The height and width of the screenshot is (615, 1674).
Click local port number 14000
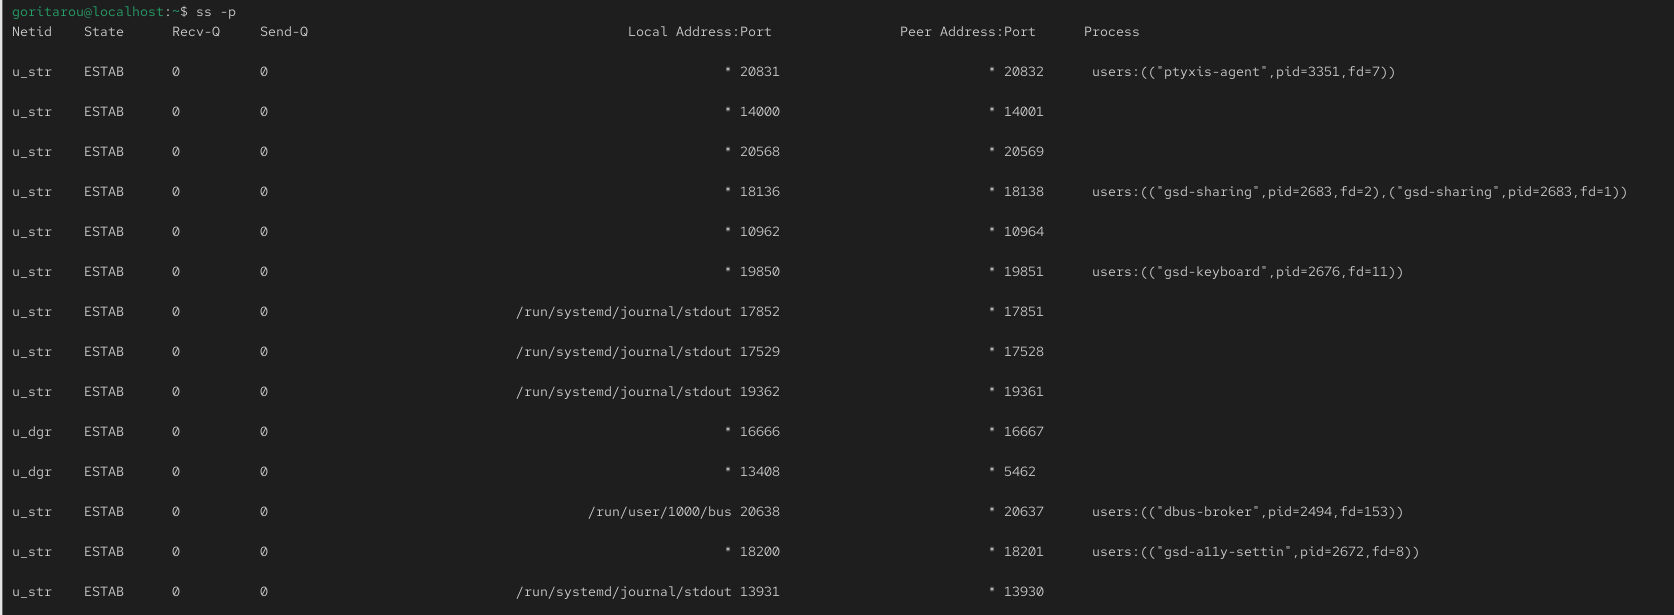[x=759, y=112]
